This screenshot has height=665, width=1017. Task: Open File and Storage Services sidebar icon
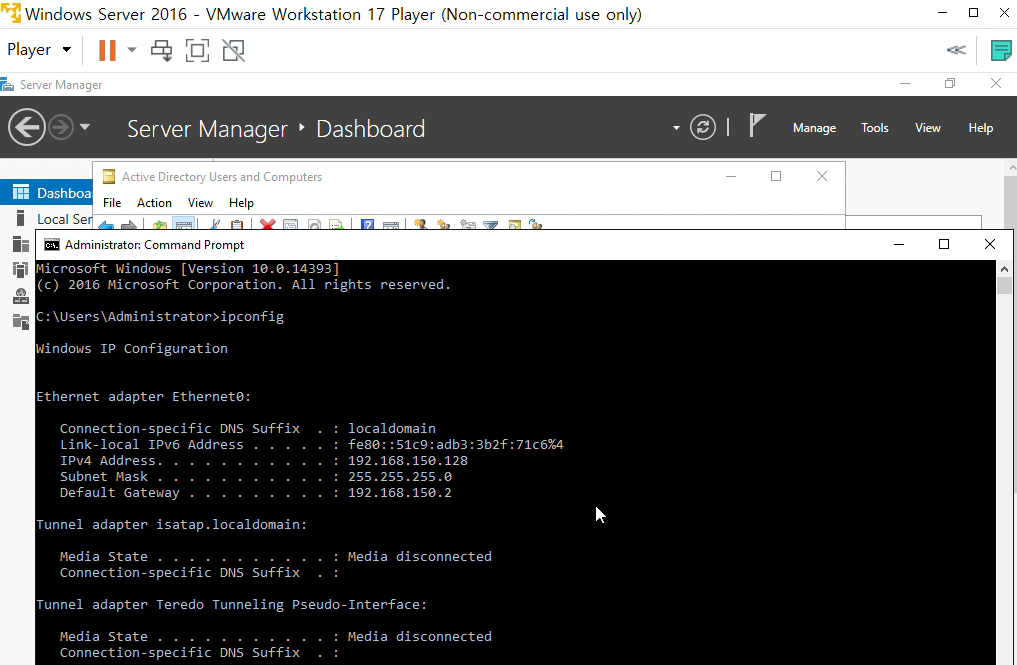coord(21,321)
